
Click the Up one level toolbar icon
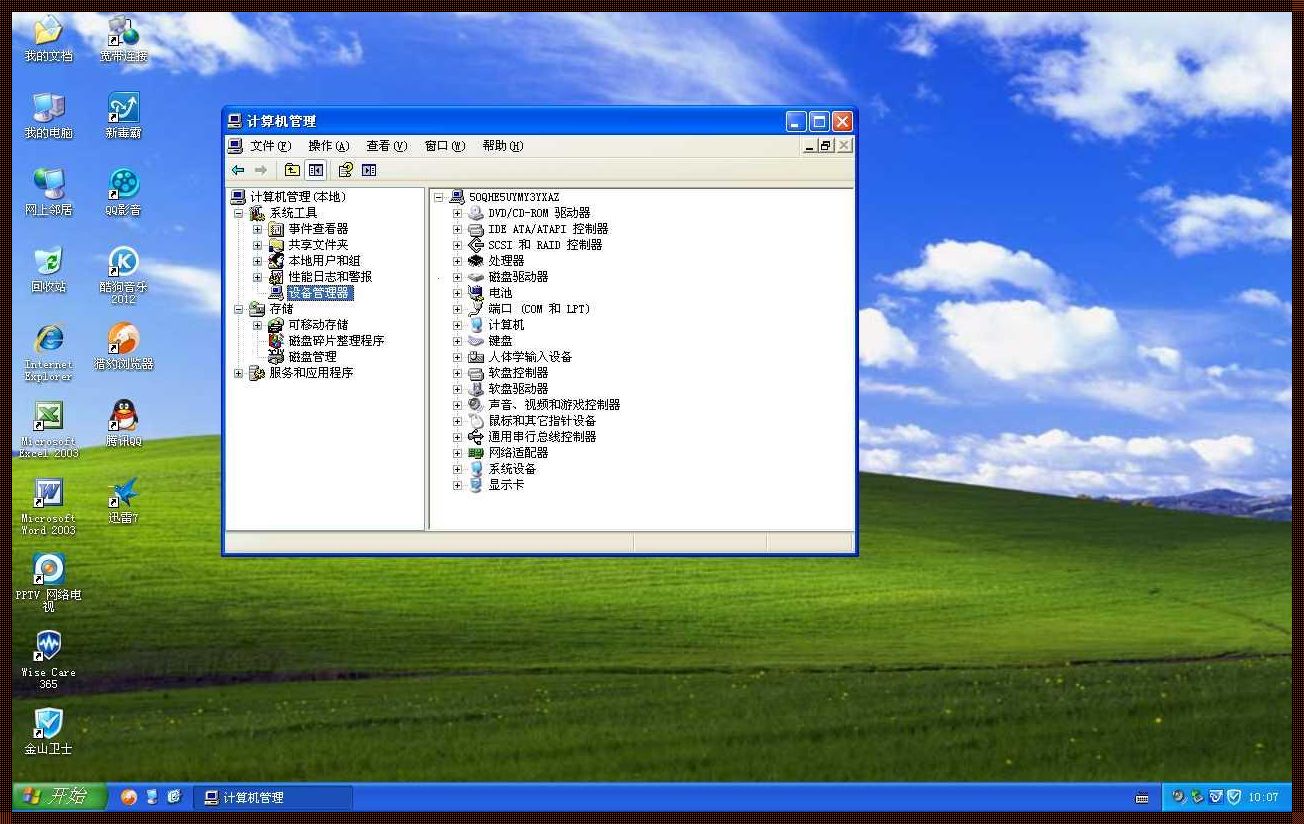(x=292, y=170)
